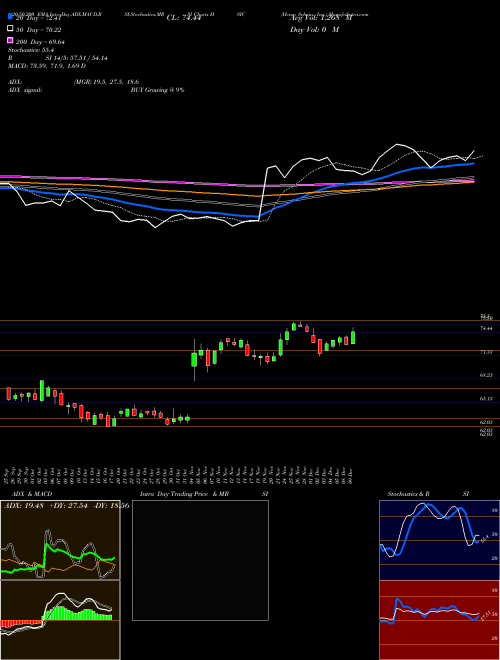Screen dimensions: 500x660
Task: Click the '(MGR) 19.5, 27.5, 18.6' ADX values
Action: 106,82
